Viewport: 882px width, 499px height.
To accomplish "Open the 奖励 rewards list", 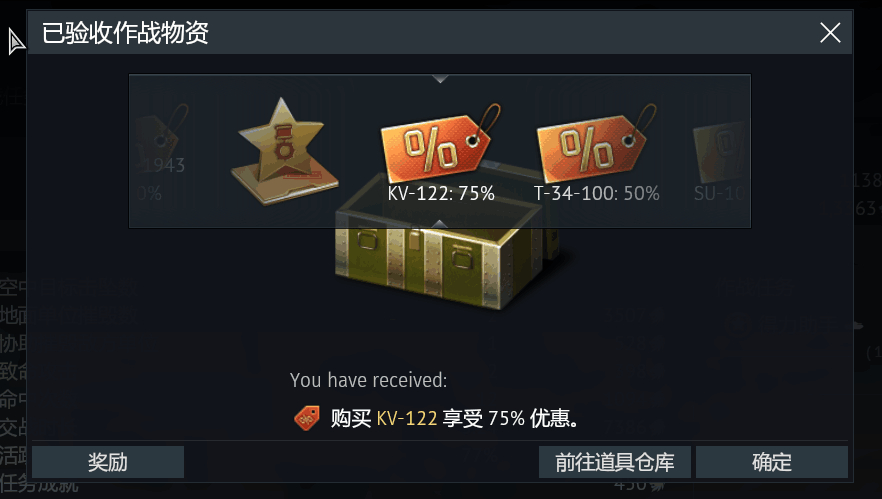I will 108,462.
